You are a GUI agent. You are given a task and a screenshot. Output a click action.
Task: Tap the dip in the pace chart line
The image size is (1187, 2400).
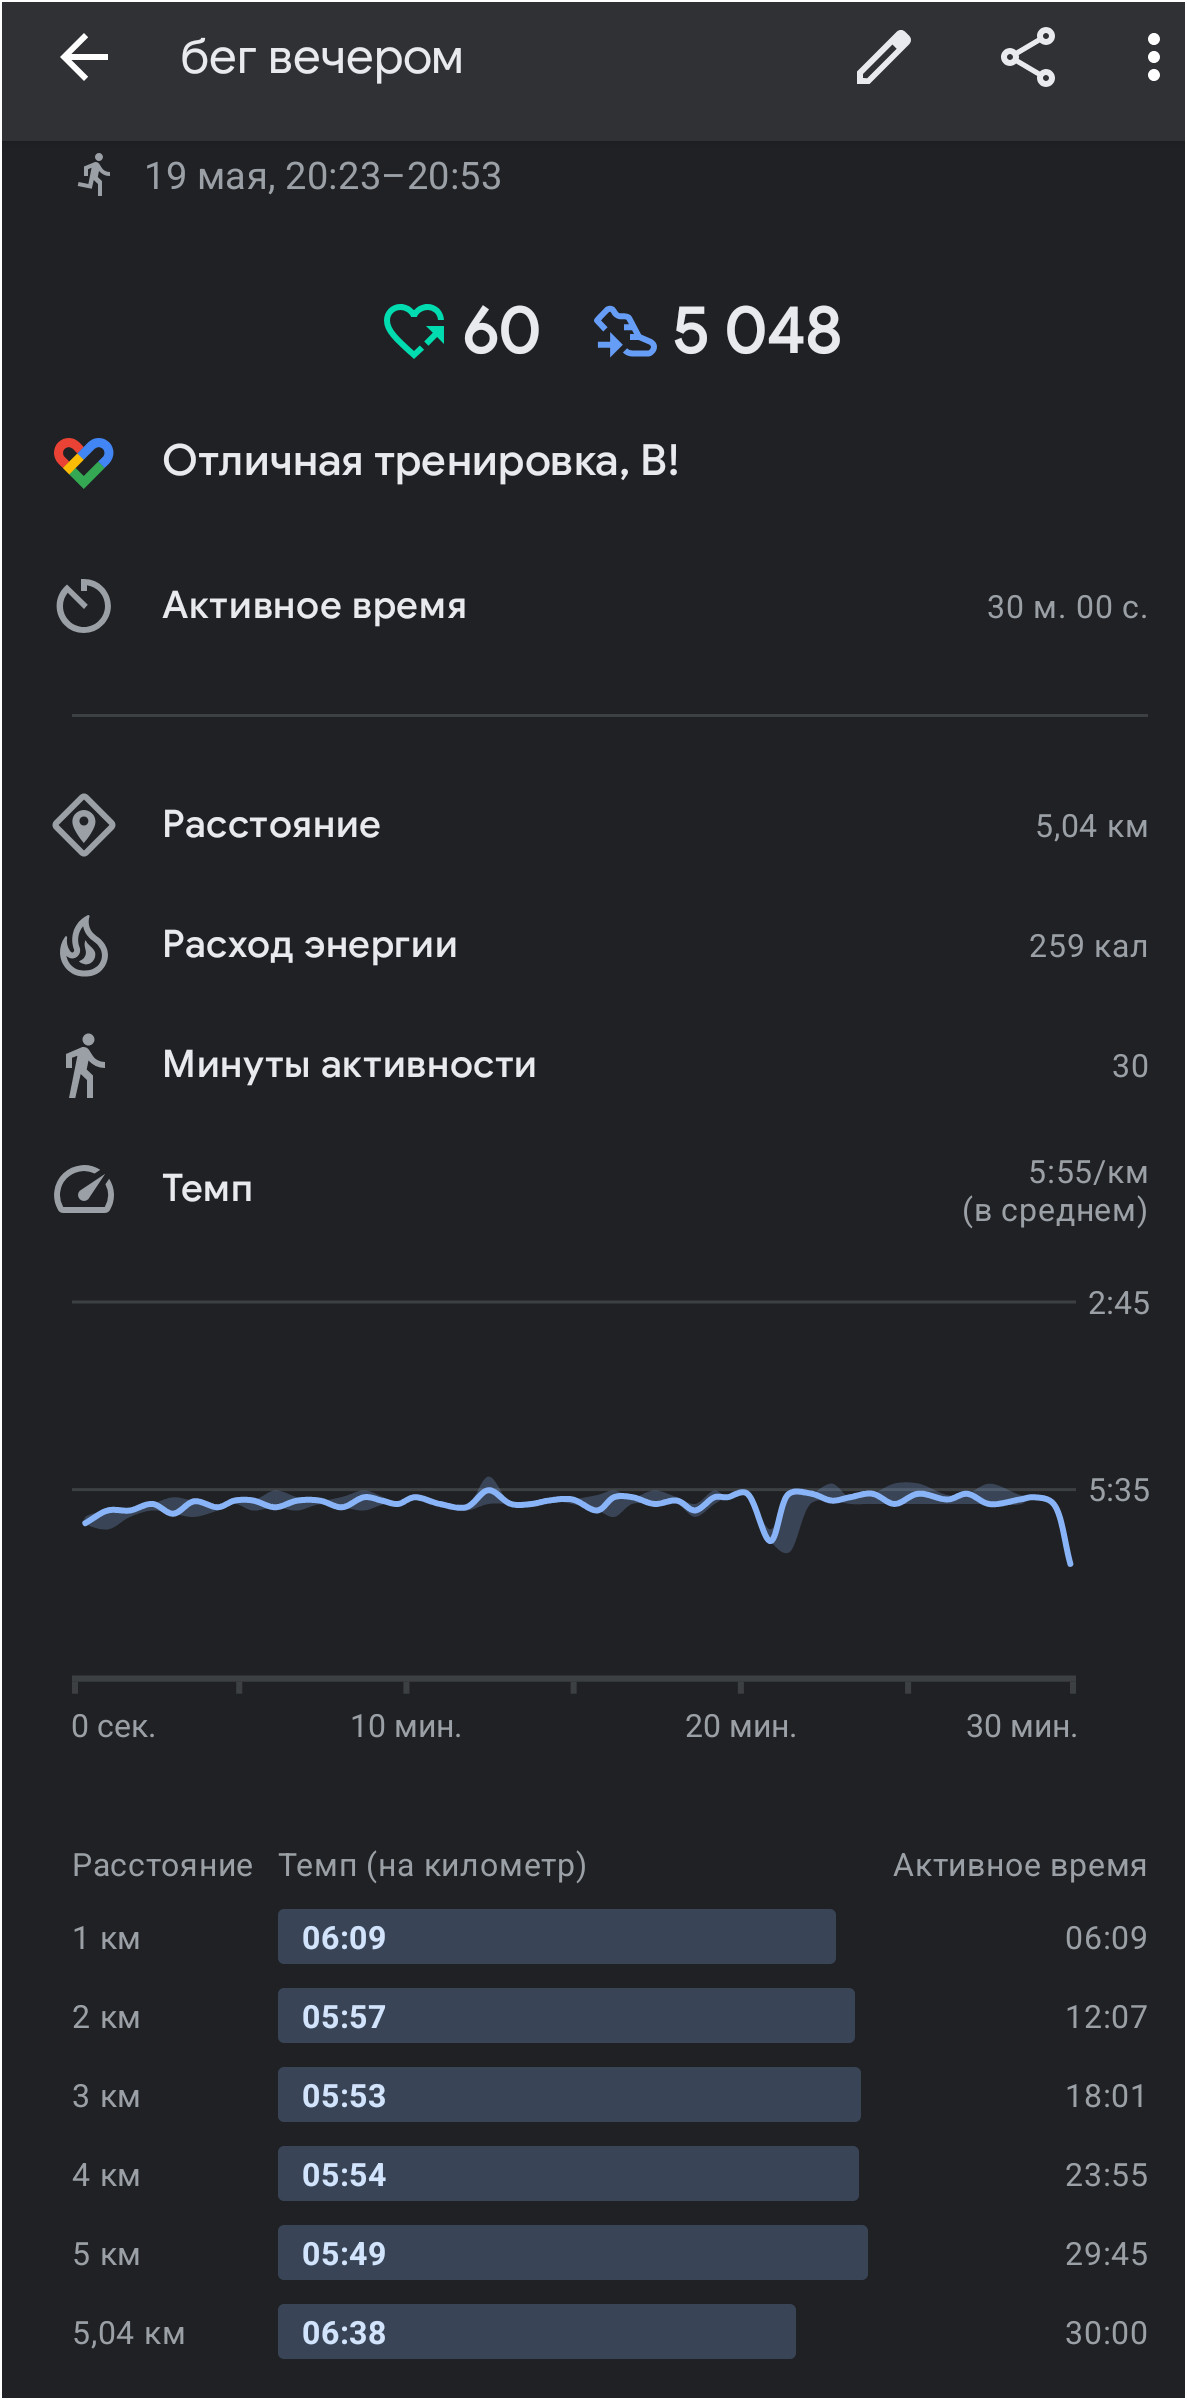coord(771,1528)
